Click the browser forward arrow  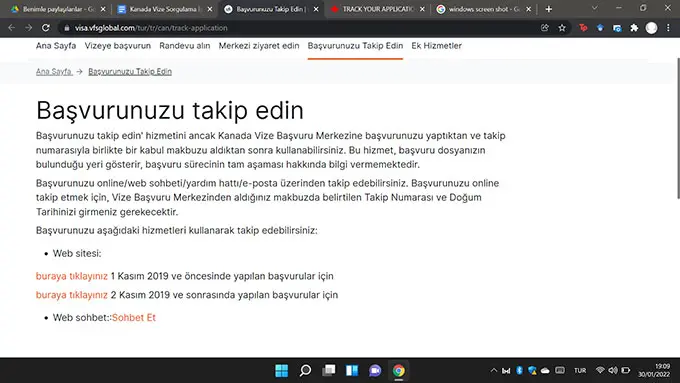coord(29,28)
